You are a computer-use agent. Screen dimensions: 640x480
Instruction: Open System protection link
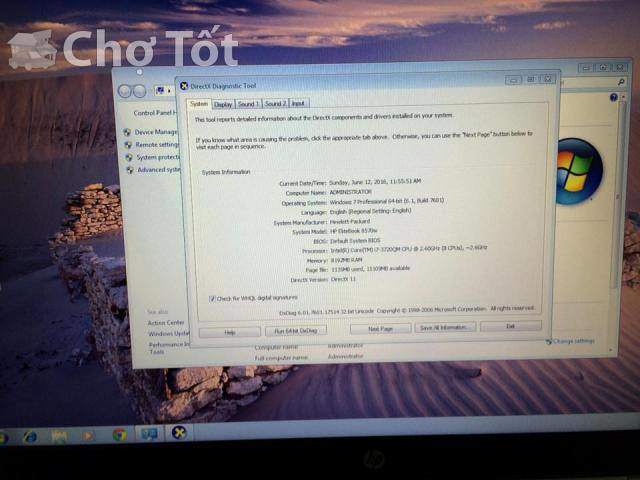[158, 157]
